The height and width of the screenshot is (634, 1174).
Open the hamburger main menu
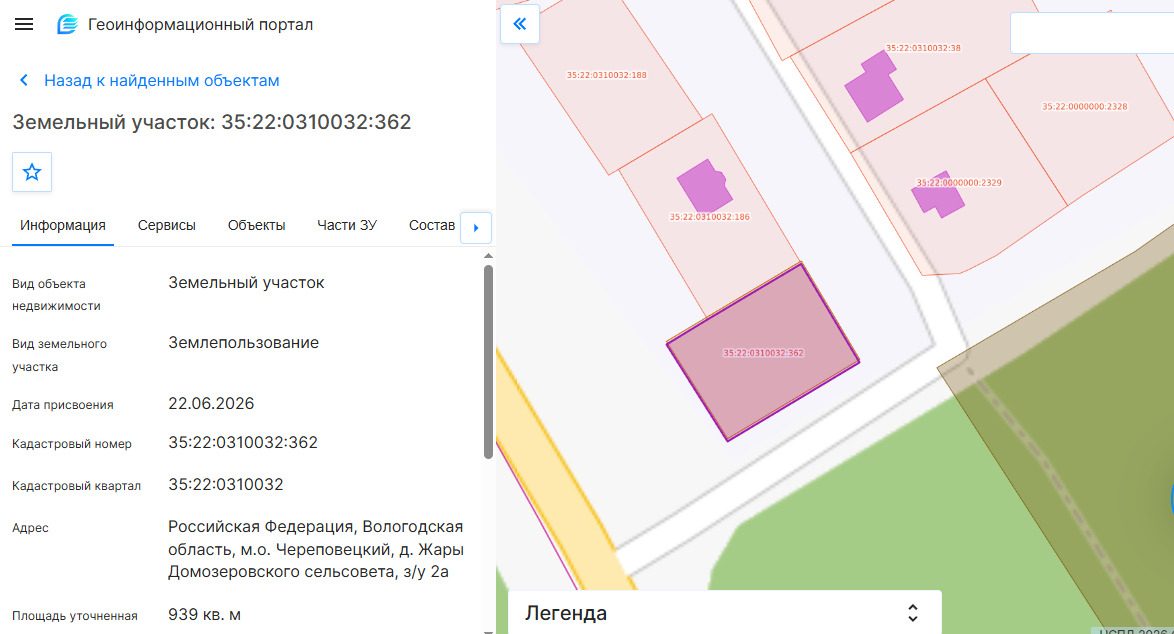pos(24,24)
